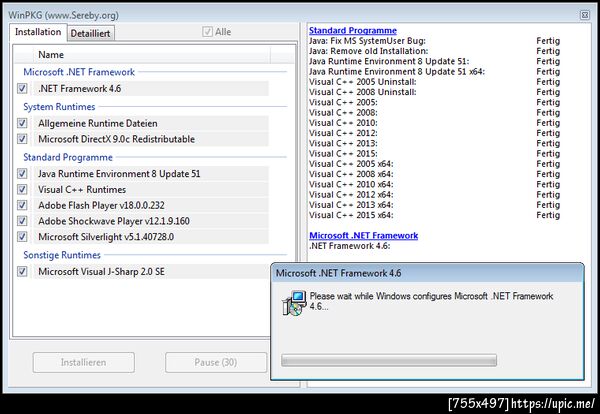The image size is (600, 414).
Task: Click the installer icon in .NET dialog
Action: click(x=294, y=303)
